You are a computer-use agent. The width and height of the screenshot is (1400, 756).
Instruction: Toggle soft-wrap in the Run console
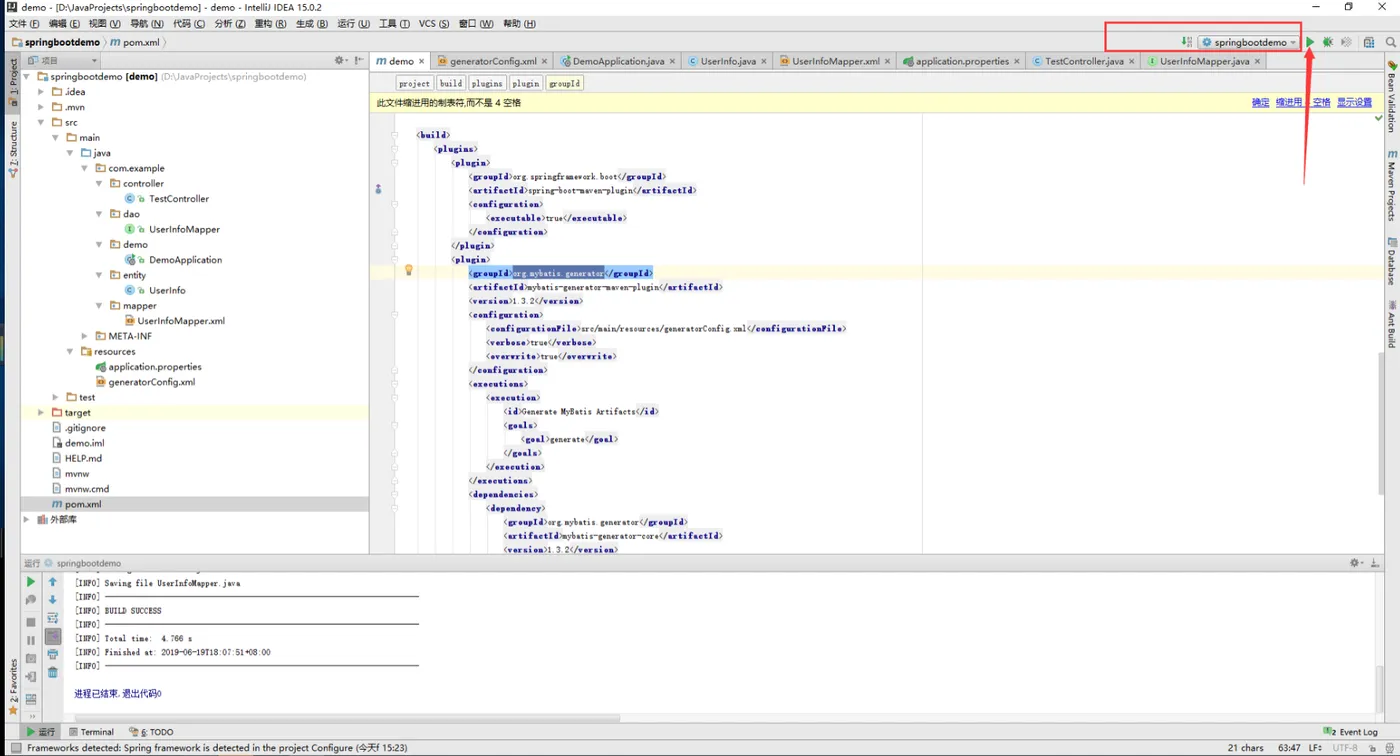53,618
